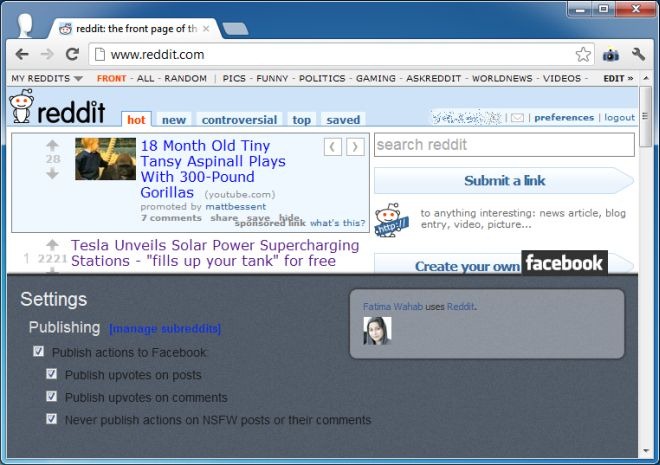Open a new tab button
The image size is (660, 465).
(x=235, y=29)
